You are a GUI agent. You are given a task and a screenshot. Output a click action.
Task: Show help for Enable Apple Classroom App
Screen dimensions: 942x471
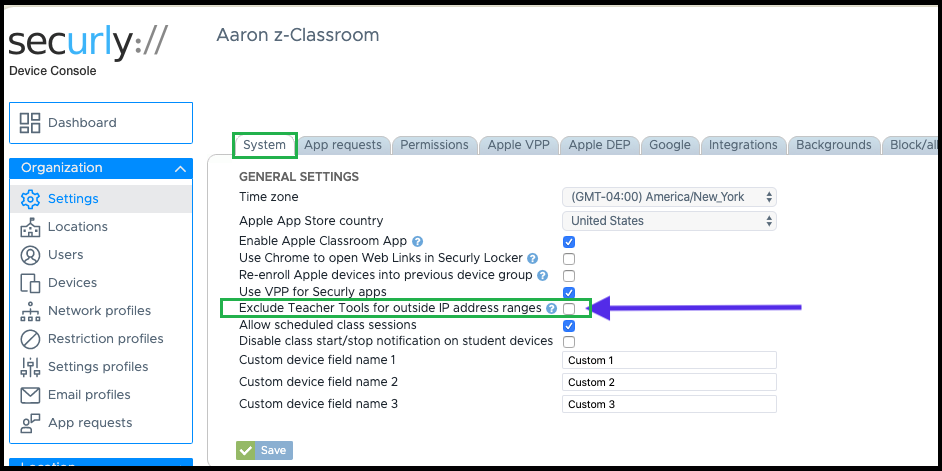418,242
